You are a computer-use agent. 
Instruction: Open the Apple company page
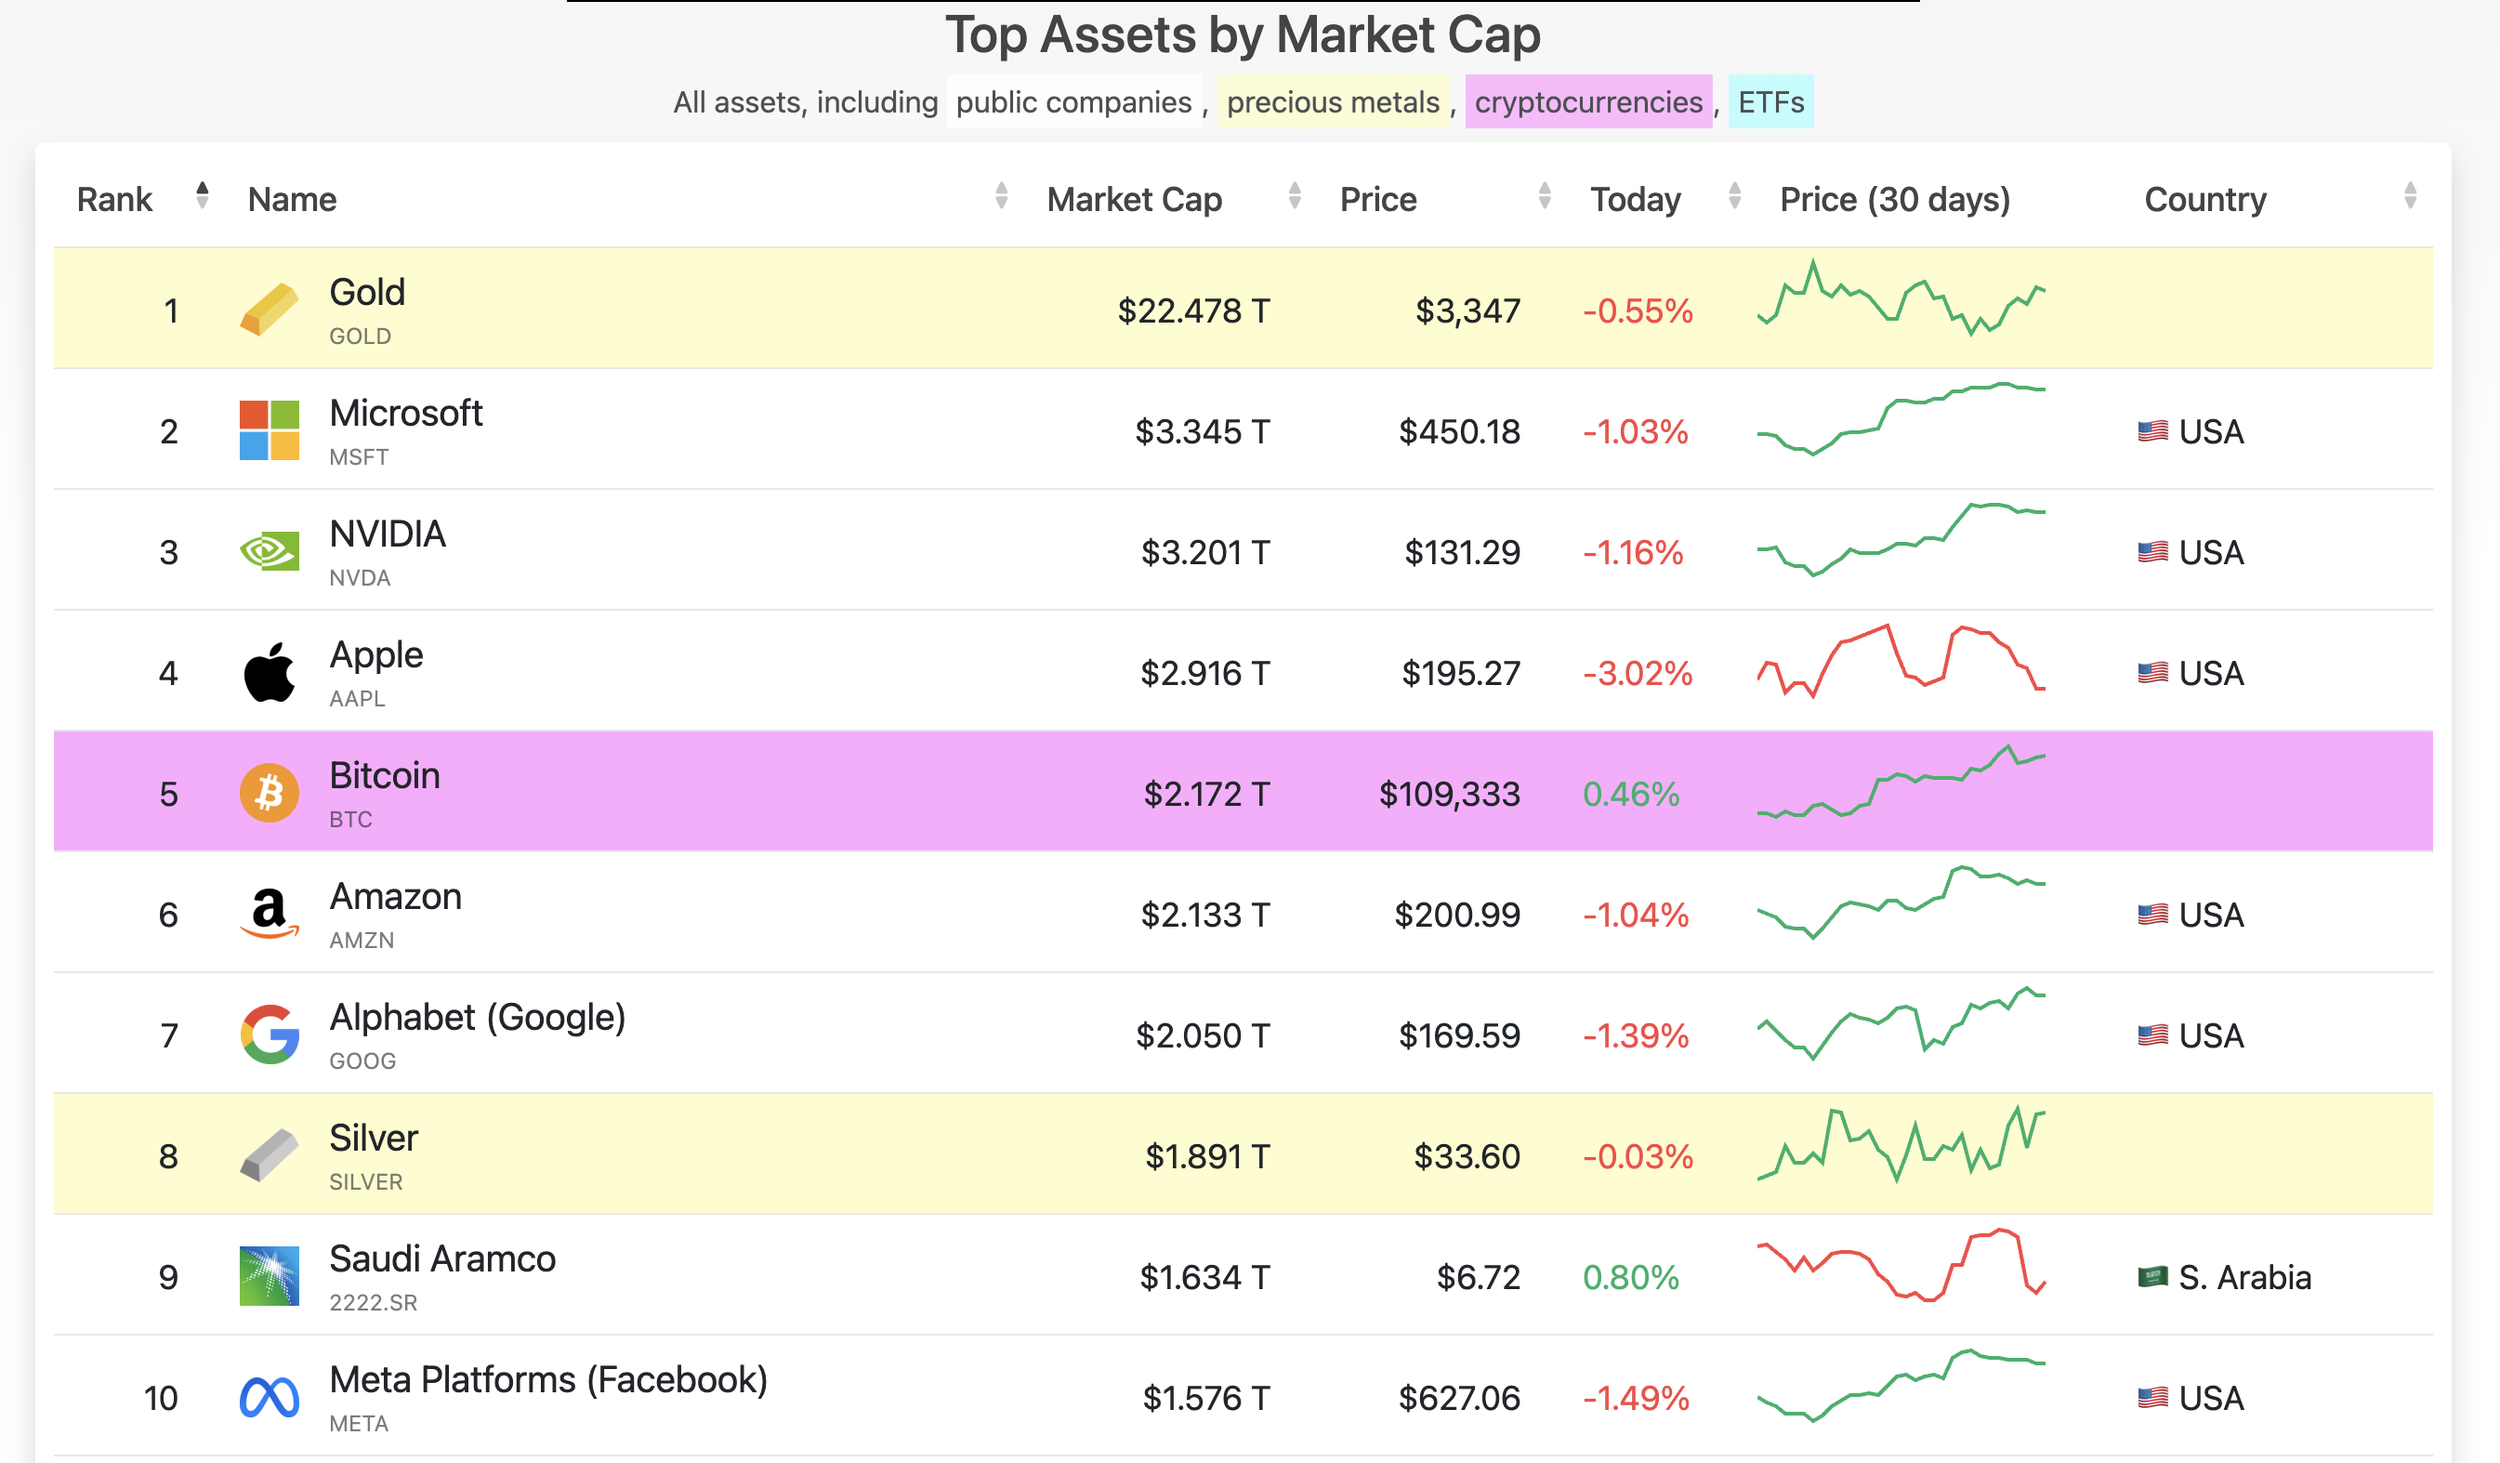click(x=377, y=655)
